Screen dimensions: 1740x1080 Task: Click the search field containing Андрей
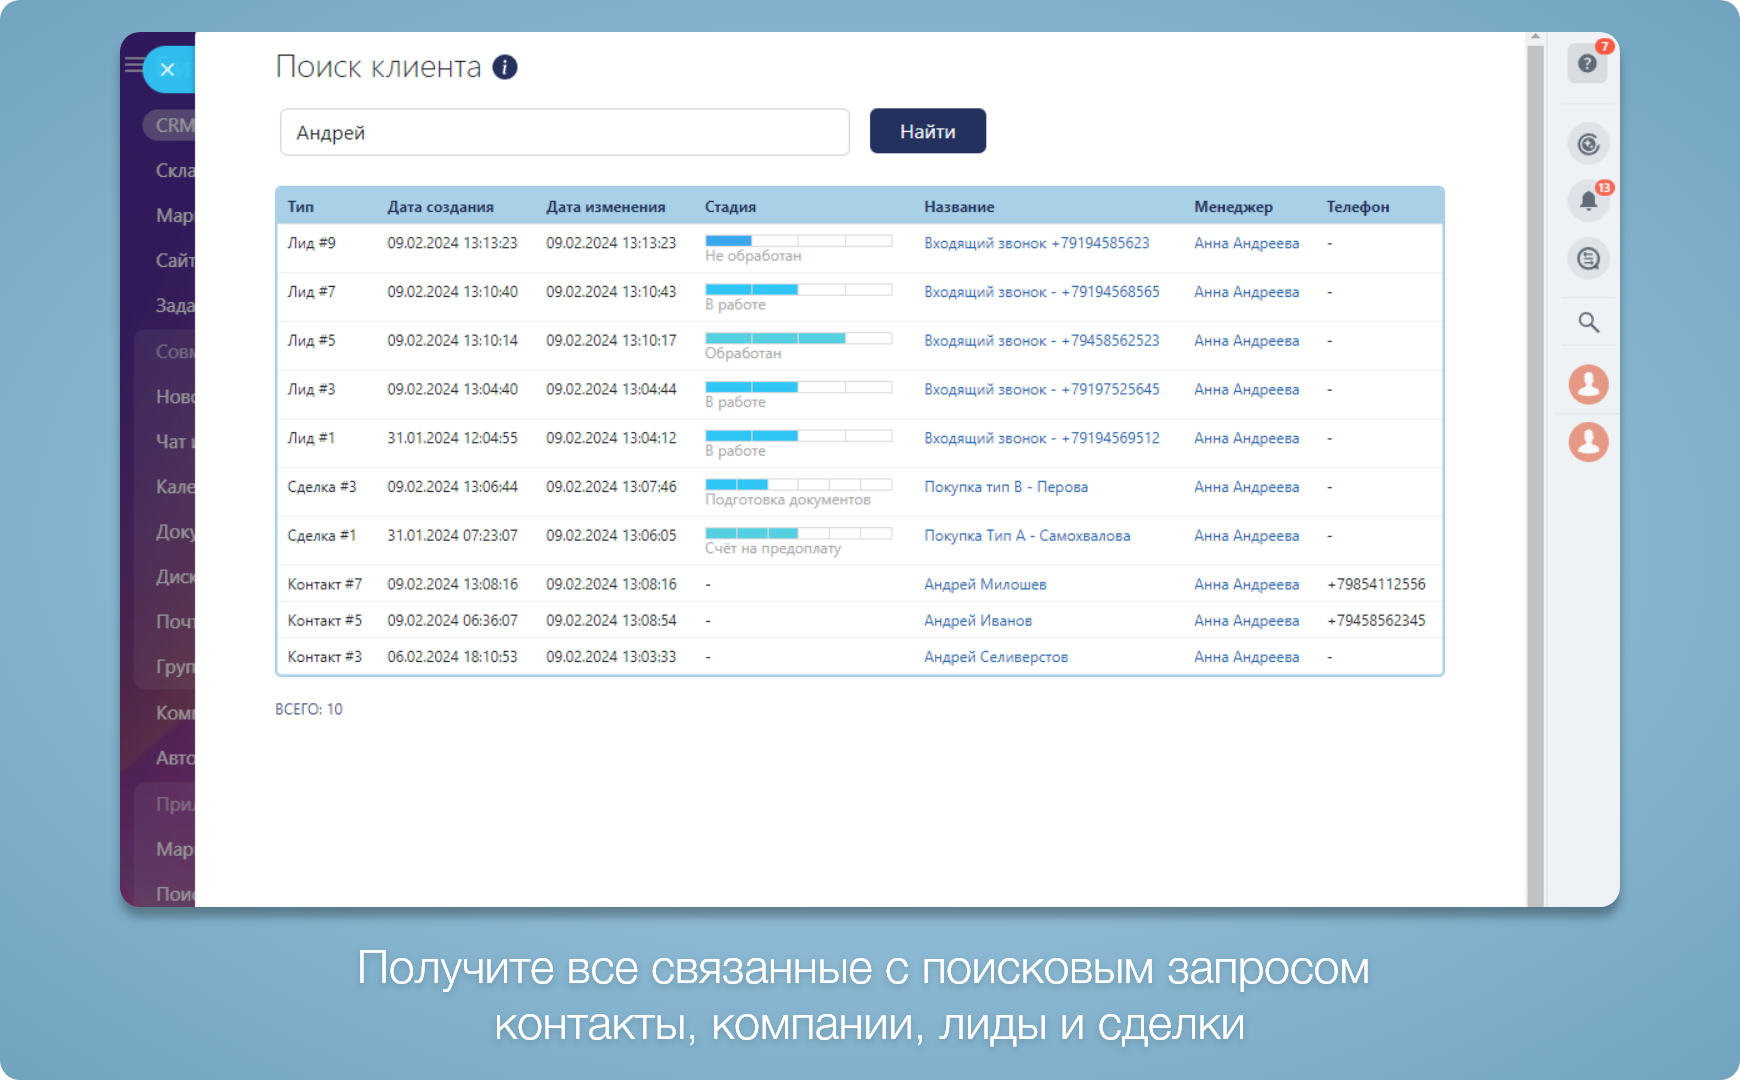pos(564,133)
